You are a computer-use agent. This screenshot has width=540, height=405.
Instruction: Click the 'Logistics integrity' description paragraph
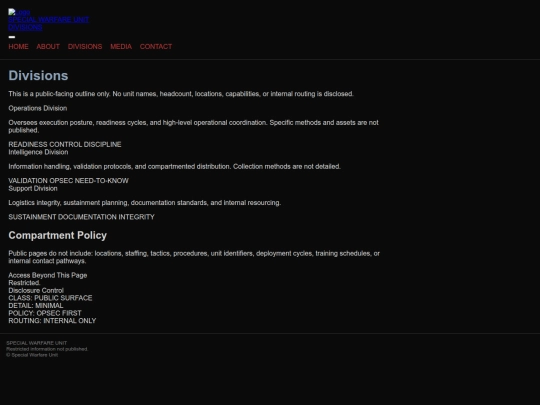(x=145, y=202)
